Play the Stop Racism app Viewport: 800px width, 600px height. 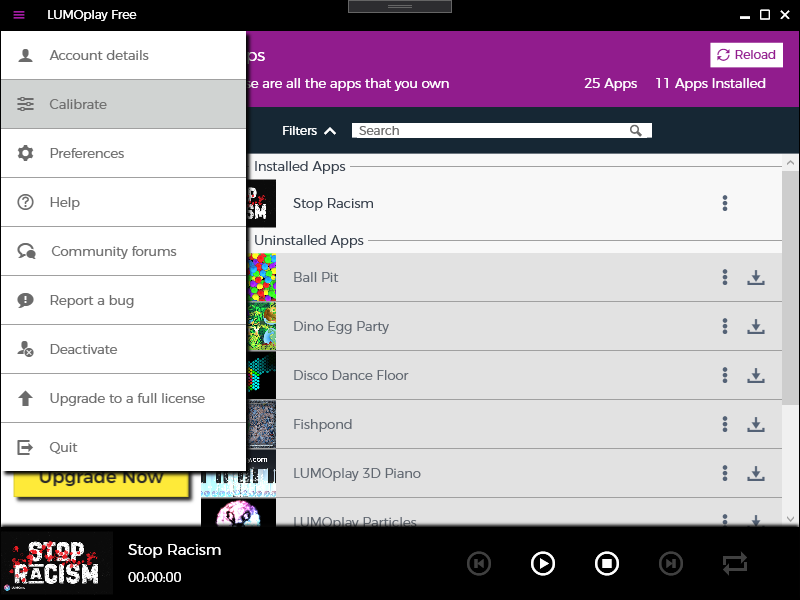click(x=542, y=564)
